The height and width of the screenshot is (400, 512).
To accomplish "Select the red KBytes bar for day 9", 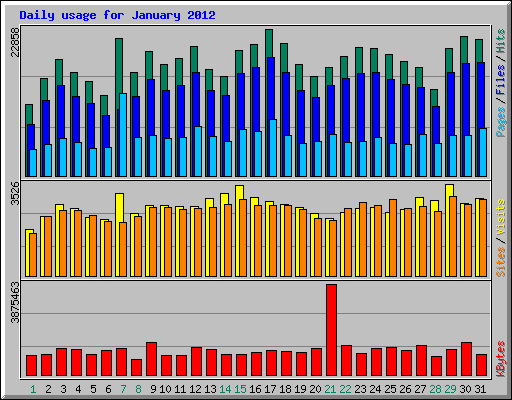I will (x=151, y=359).
